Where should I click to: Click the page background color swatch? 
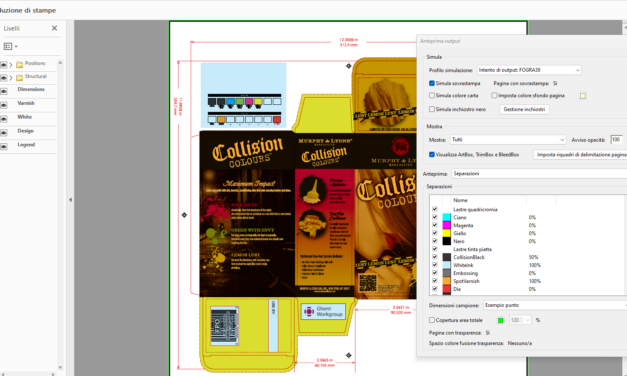(583, 96)
